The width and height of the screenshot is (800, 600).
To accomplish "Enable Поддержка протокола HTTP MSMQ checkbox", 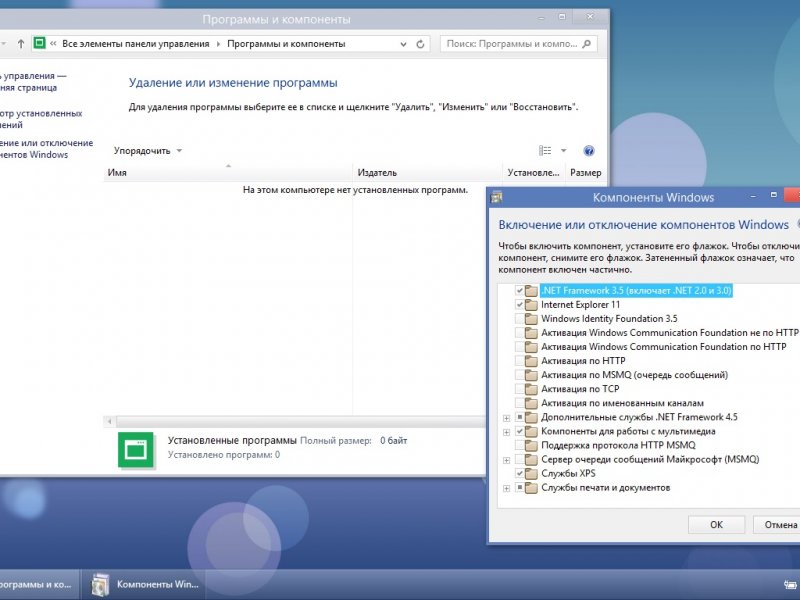I will tap(519, 445).
